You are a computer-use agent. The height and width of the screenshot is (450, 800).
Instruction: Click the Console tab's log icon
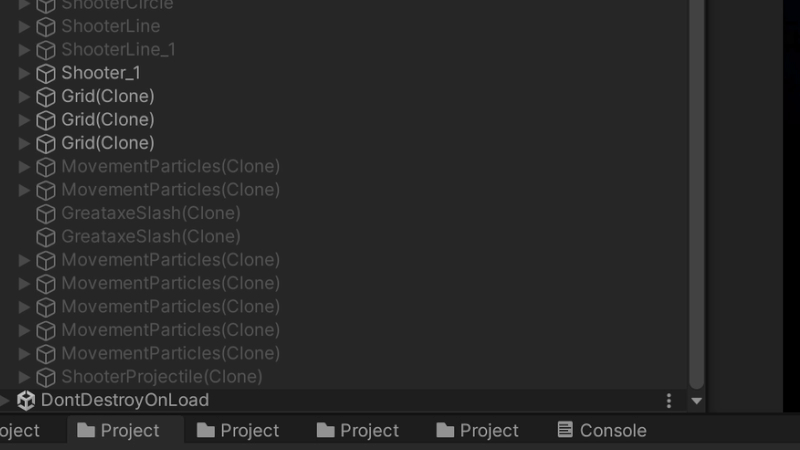coord(565,430)
